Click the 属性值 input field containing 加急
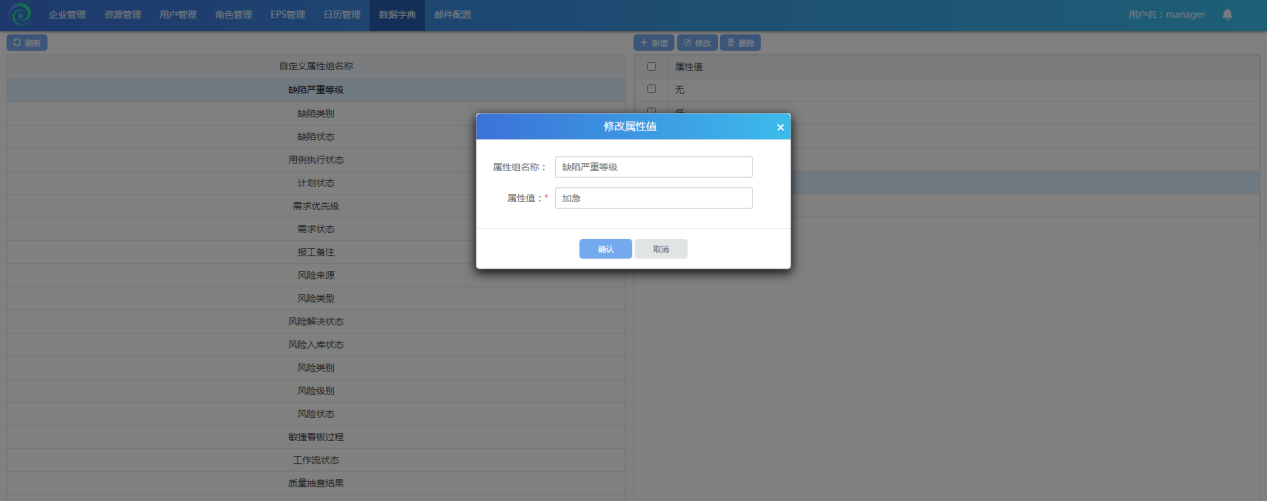The height and width of the screenshot is (501, 1267). (x=653, y=198)
